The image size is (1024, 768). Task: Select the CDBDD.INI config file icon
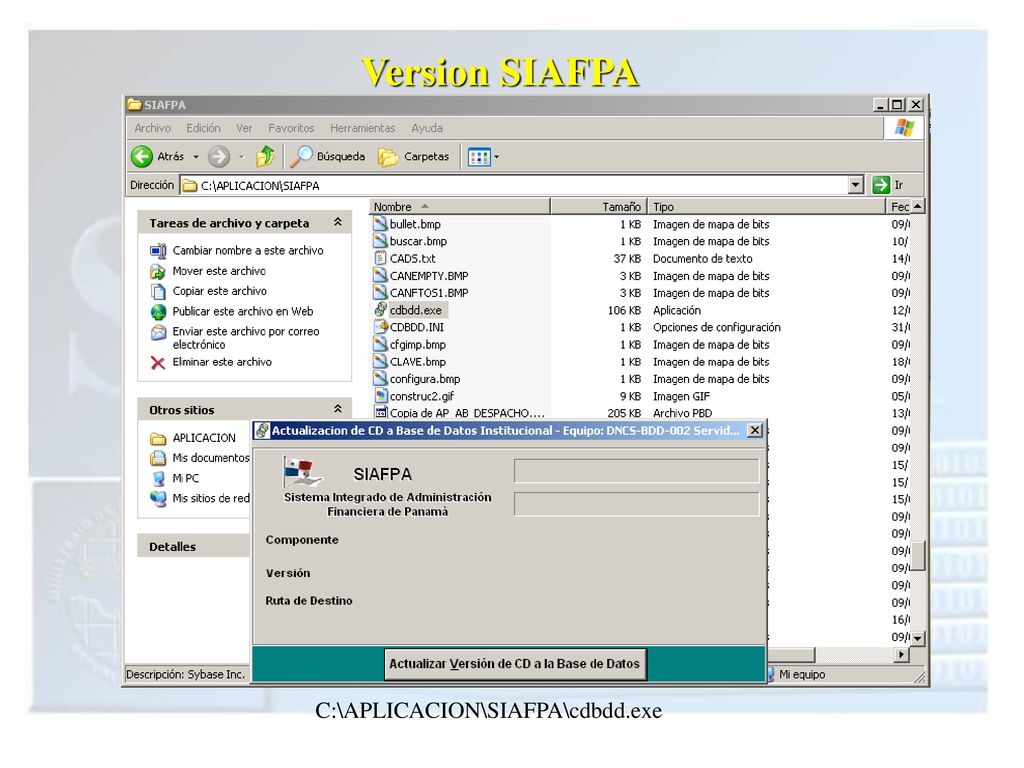380,327
